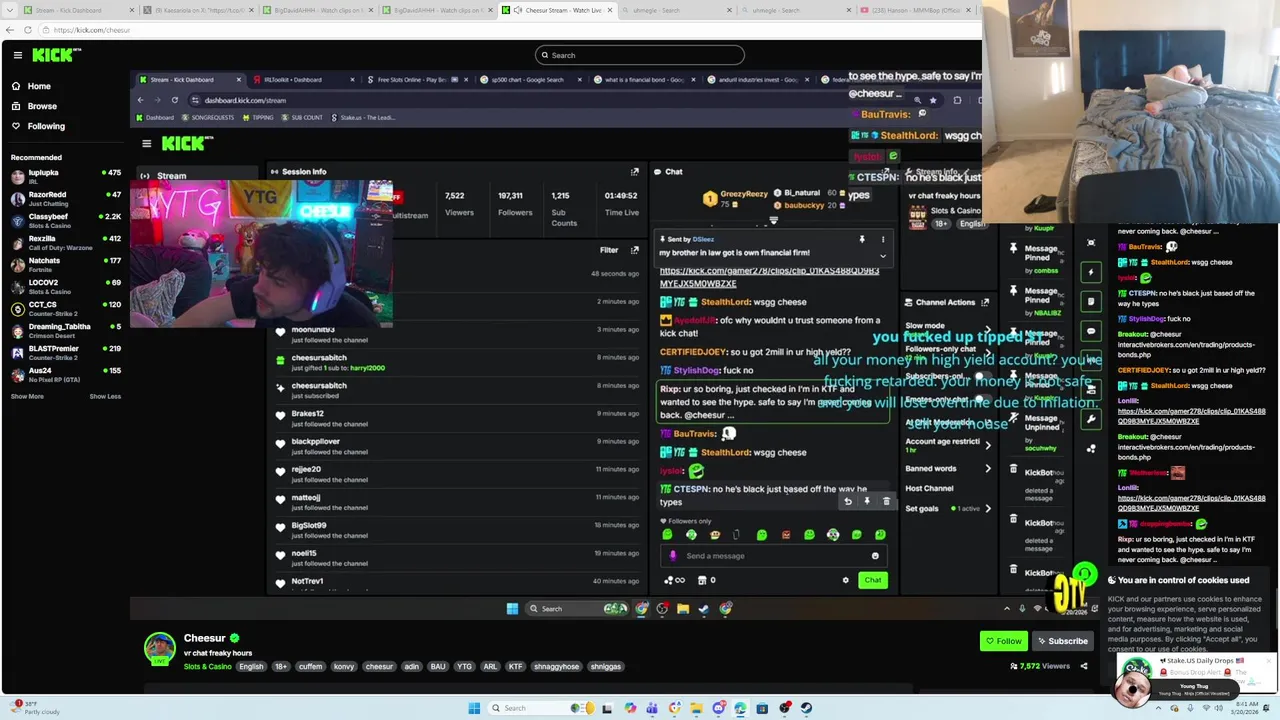
Task: Open File Explorer from the taskbar
Action: pyautogui.click(x=697, y=708)
